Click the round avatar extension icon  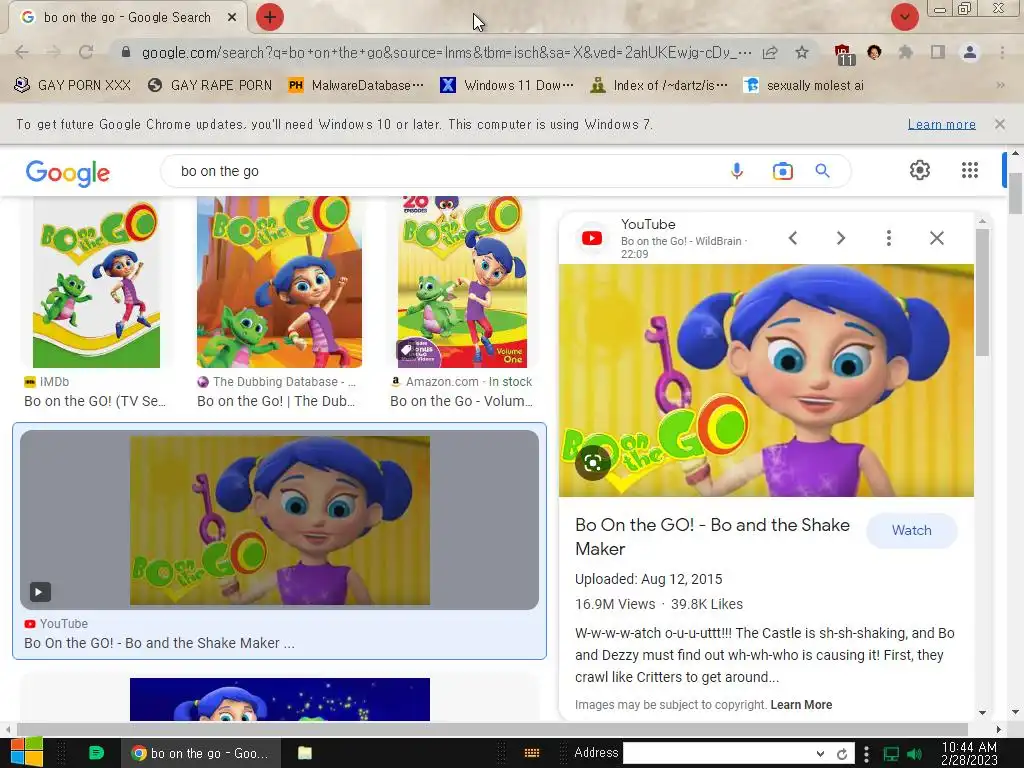tap(874, 52)
